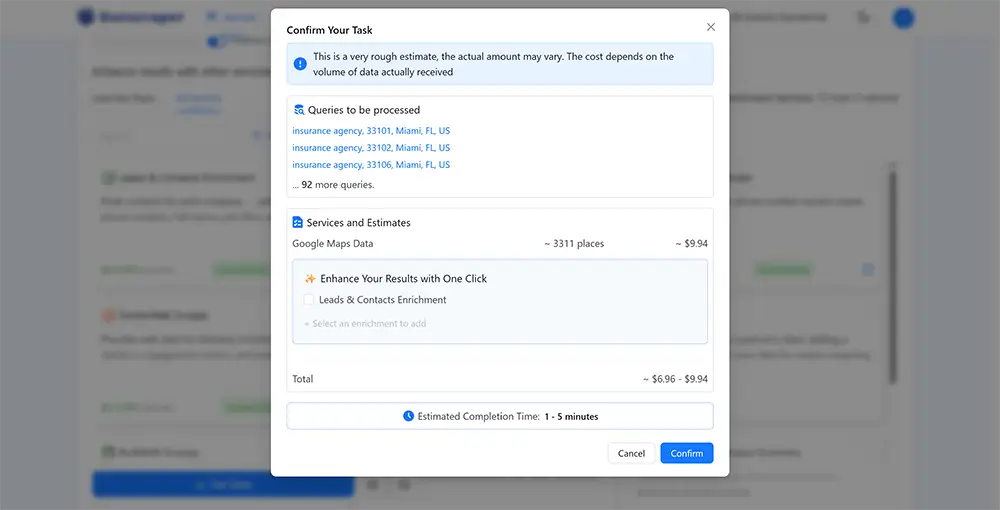Image resolution: width=1000 pixels, height=510 pixels.
Task: Click the 'Confirm Your Task' dialog title
Action: tap(330, 30)
